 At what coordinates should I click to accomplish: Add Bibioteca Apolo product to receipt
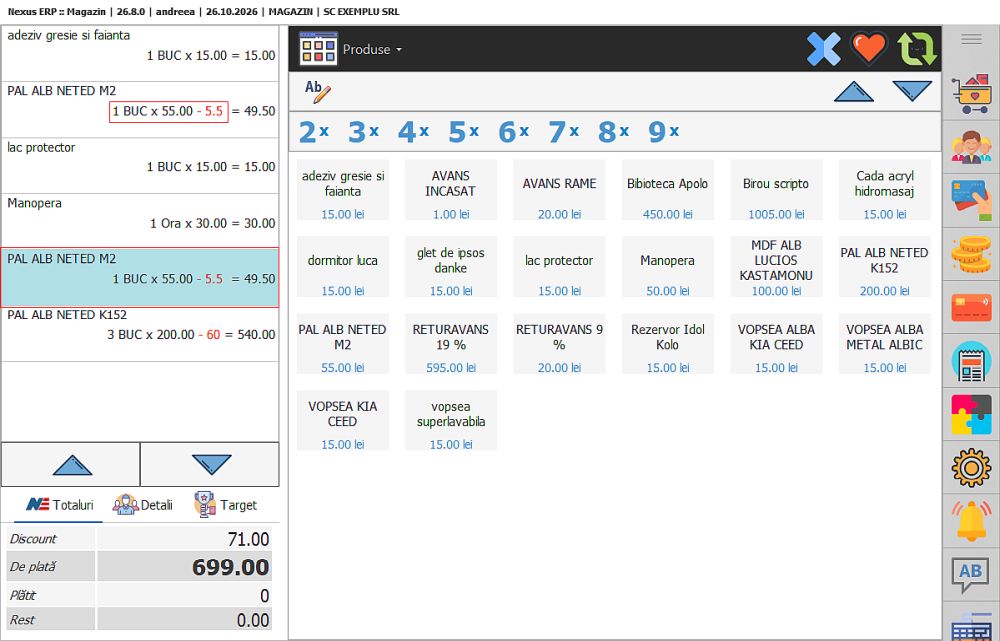pyautogui.click(x=668, y=190)
